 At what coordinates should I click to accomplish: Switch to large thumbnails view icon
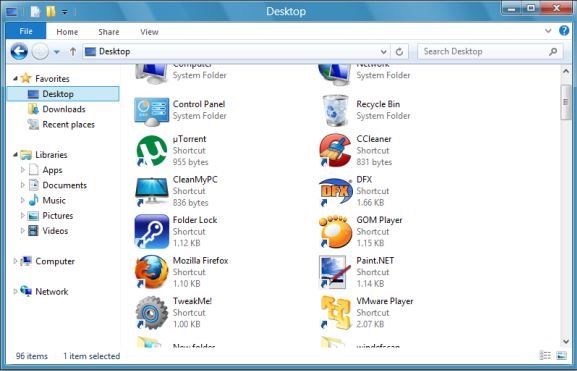(562, 356)
